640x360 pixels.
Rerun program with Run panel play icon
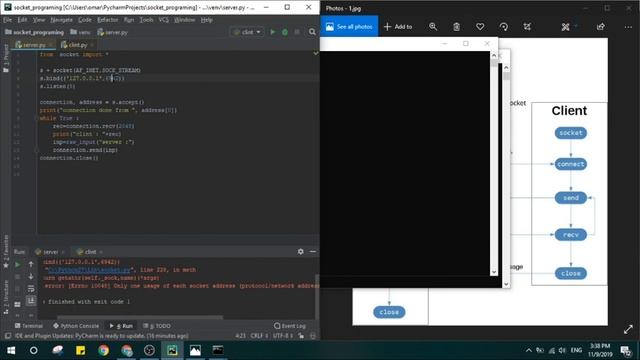pyautogui.click(x=18, y=264)
